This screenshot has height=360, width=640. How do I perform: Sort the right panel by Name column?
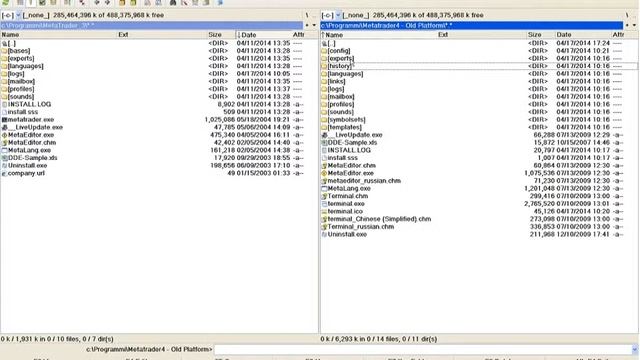tap(378, 35)
